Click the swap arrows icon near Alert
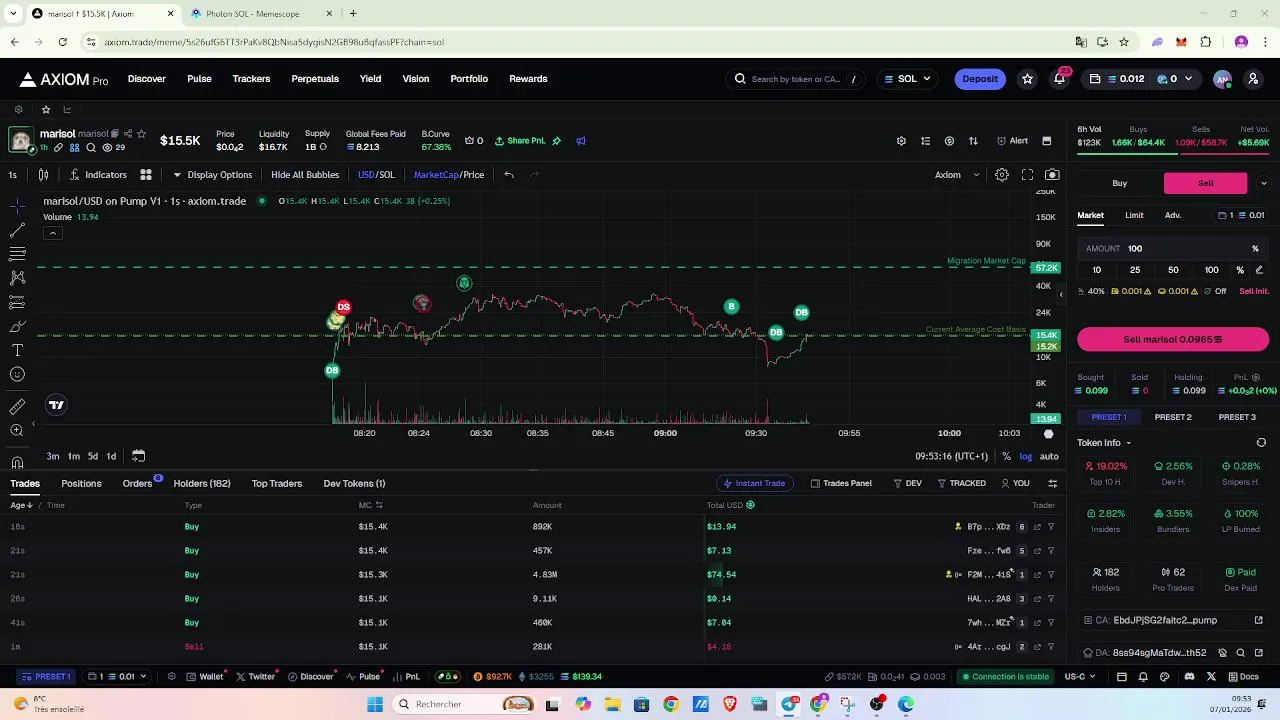Screen dimensions: 1280x720 point(973,141)
